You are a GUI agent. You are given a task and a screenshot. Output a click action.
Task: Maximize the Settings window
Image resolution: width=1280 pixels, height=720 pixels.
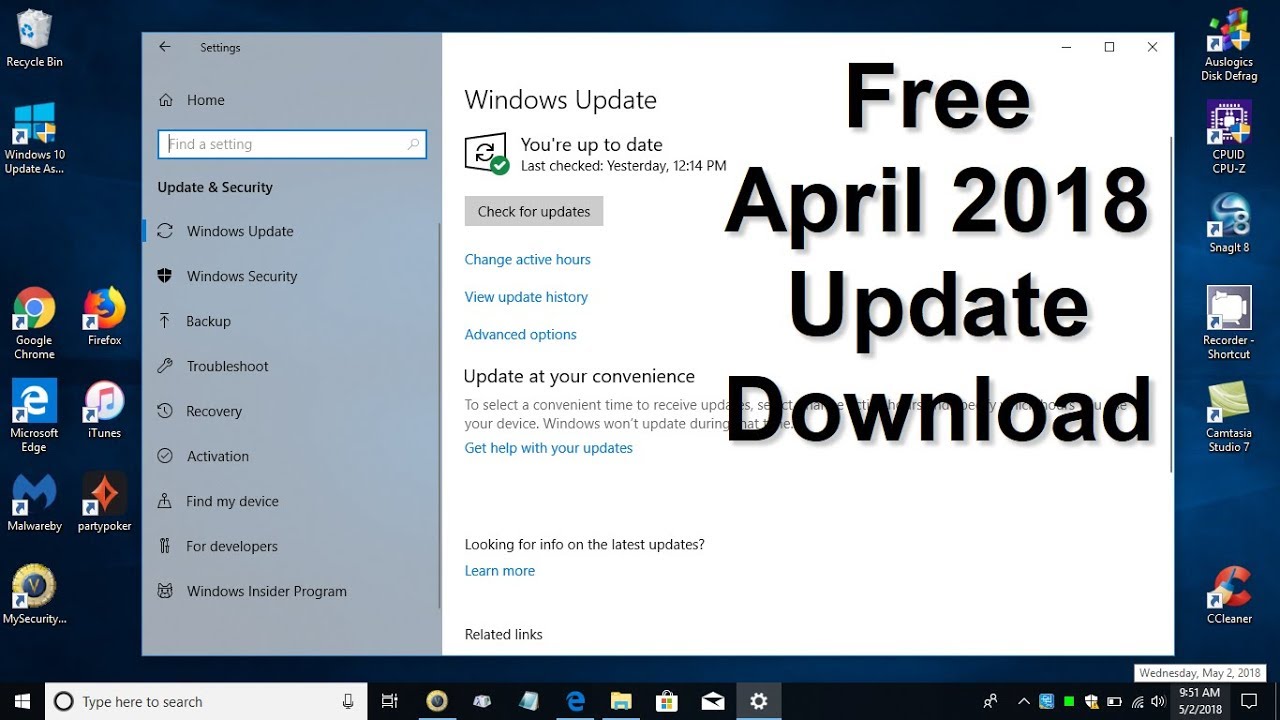[1109, 47]
